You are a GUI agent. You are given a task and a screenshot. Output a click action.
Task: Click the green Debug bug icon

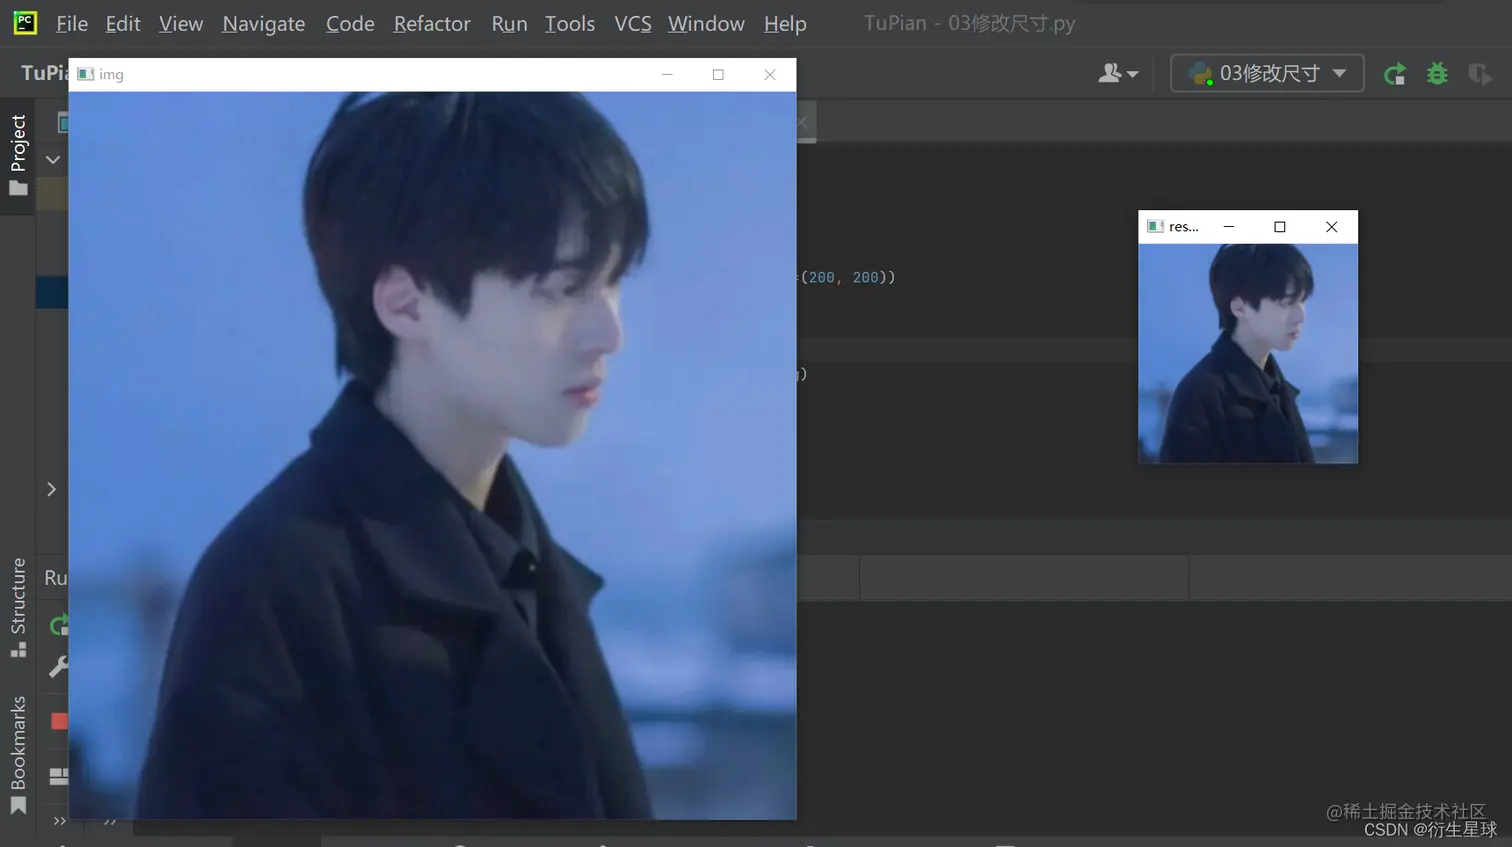[x=1437, y=73]
